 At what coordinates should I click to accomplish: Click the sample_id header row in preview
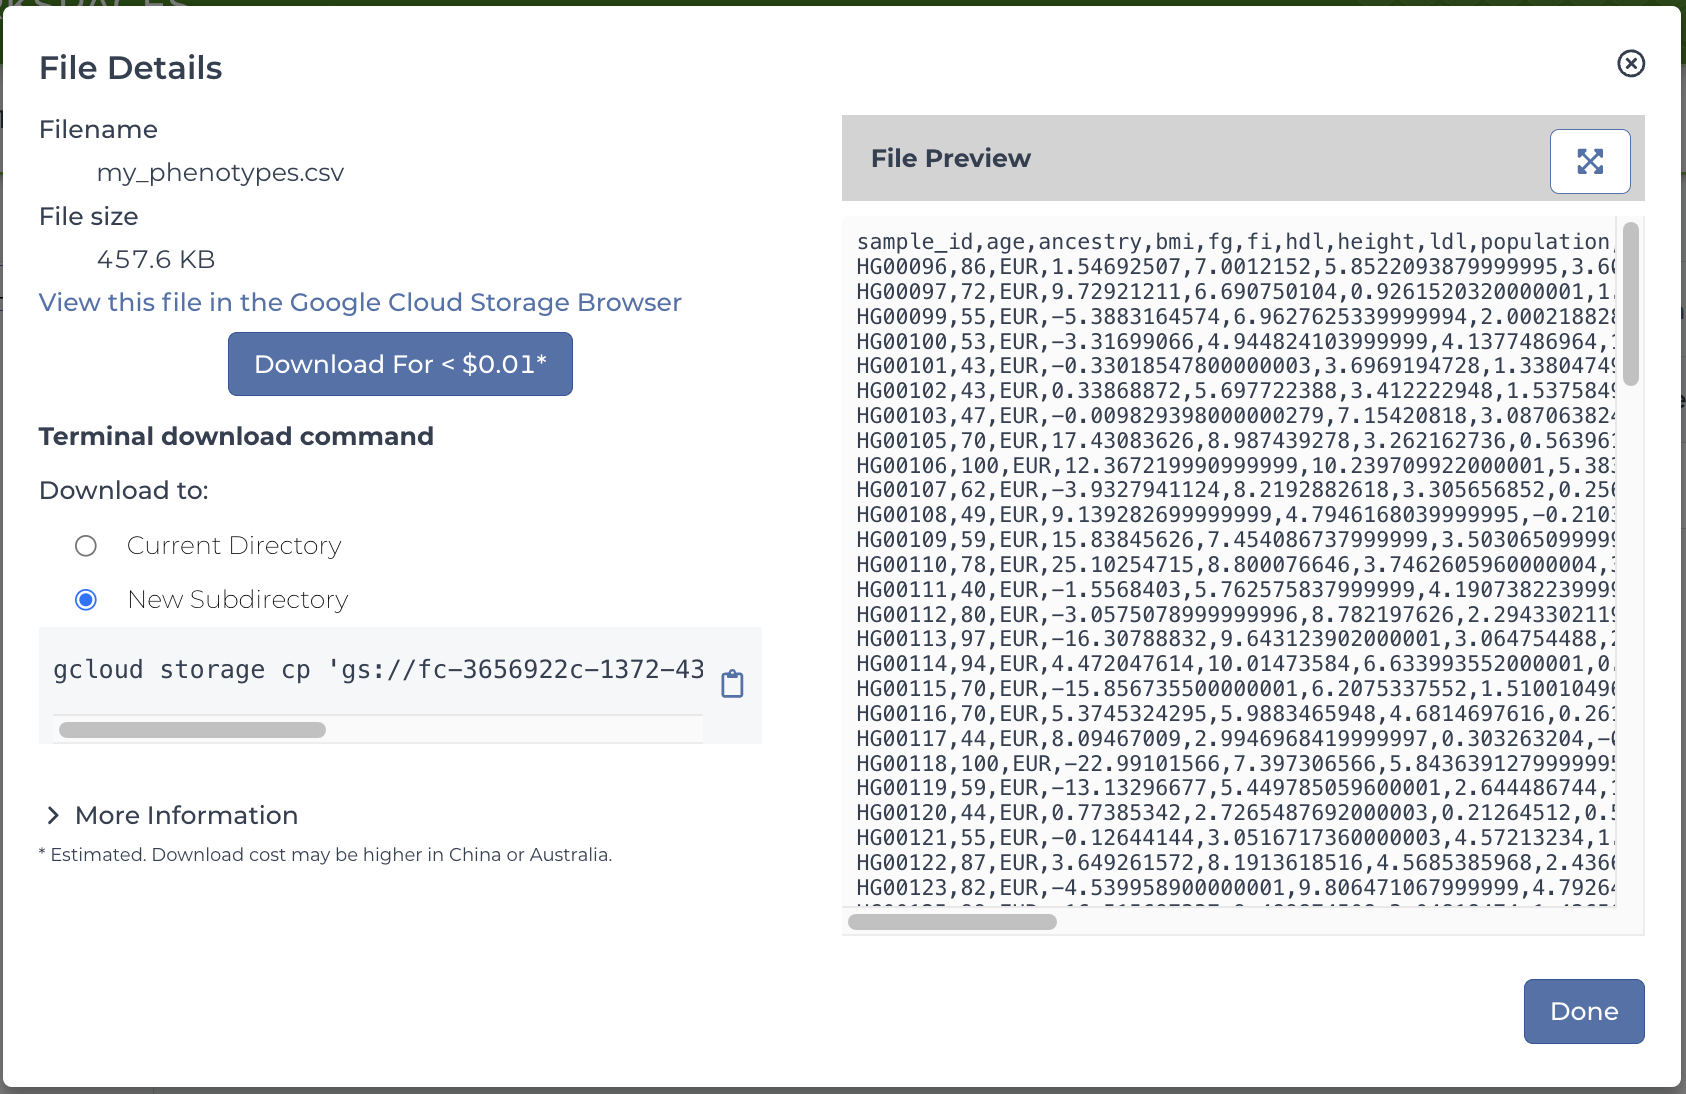[1235, 242]
